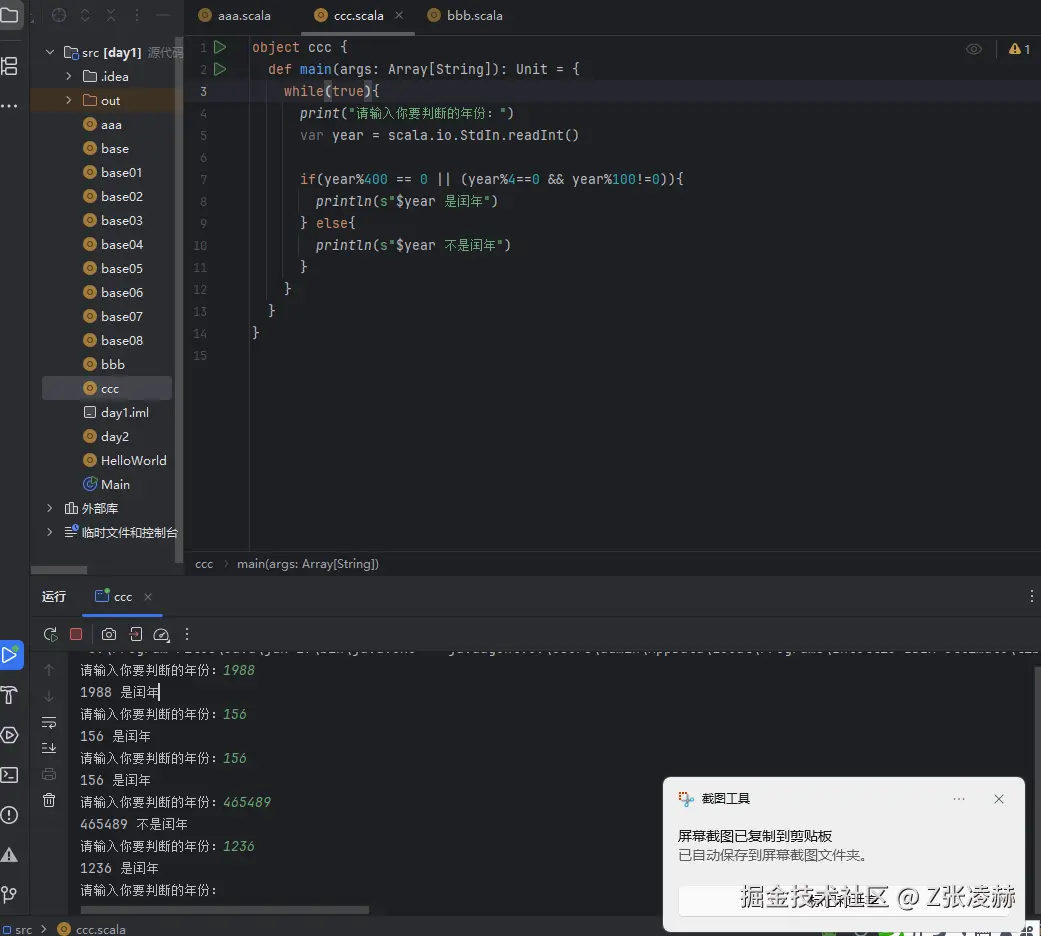Toggle scroll to end in console
The height and width of the screenshot is (936, 1041).
49,748
